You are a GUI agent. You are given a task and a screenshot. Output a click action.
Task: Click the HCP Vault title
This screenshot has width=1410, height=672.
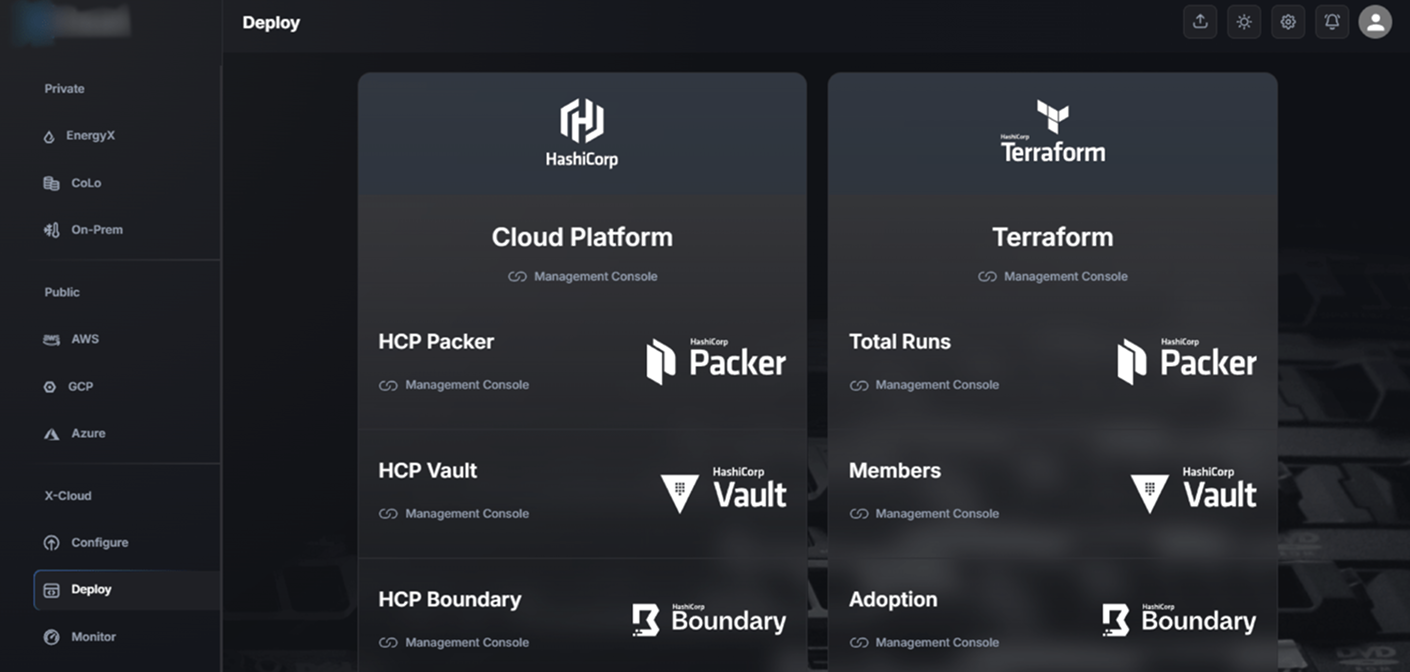[x=428, y=470]
